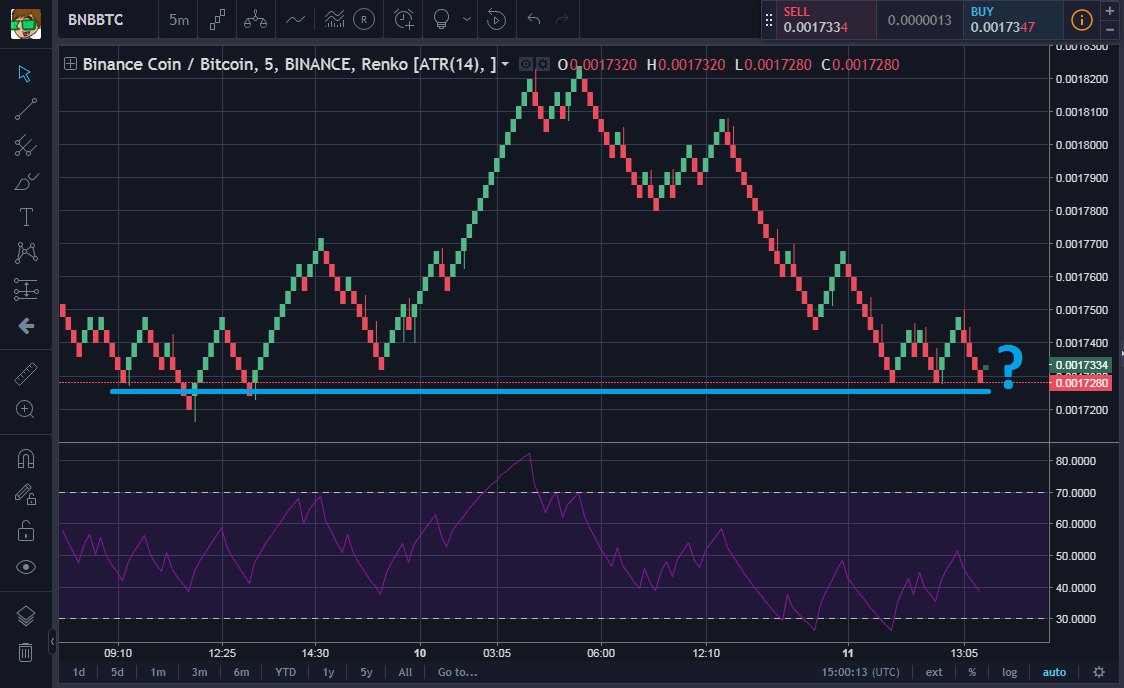This screenshot has height=688, width=1124.
Task: Click the spread value '0.0000013'
Action: (x=920, y=20)
